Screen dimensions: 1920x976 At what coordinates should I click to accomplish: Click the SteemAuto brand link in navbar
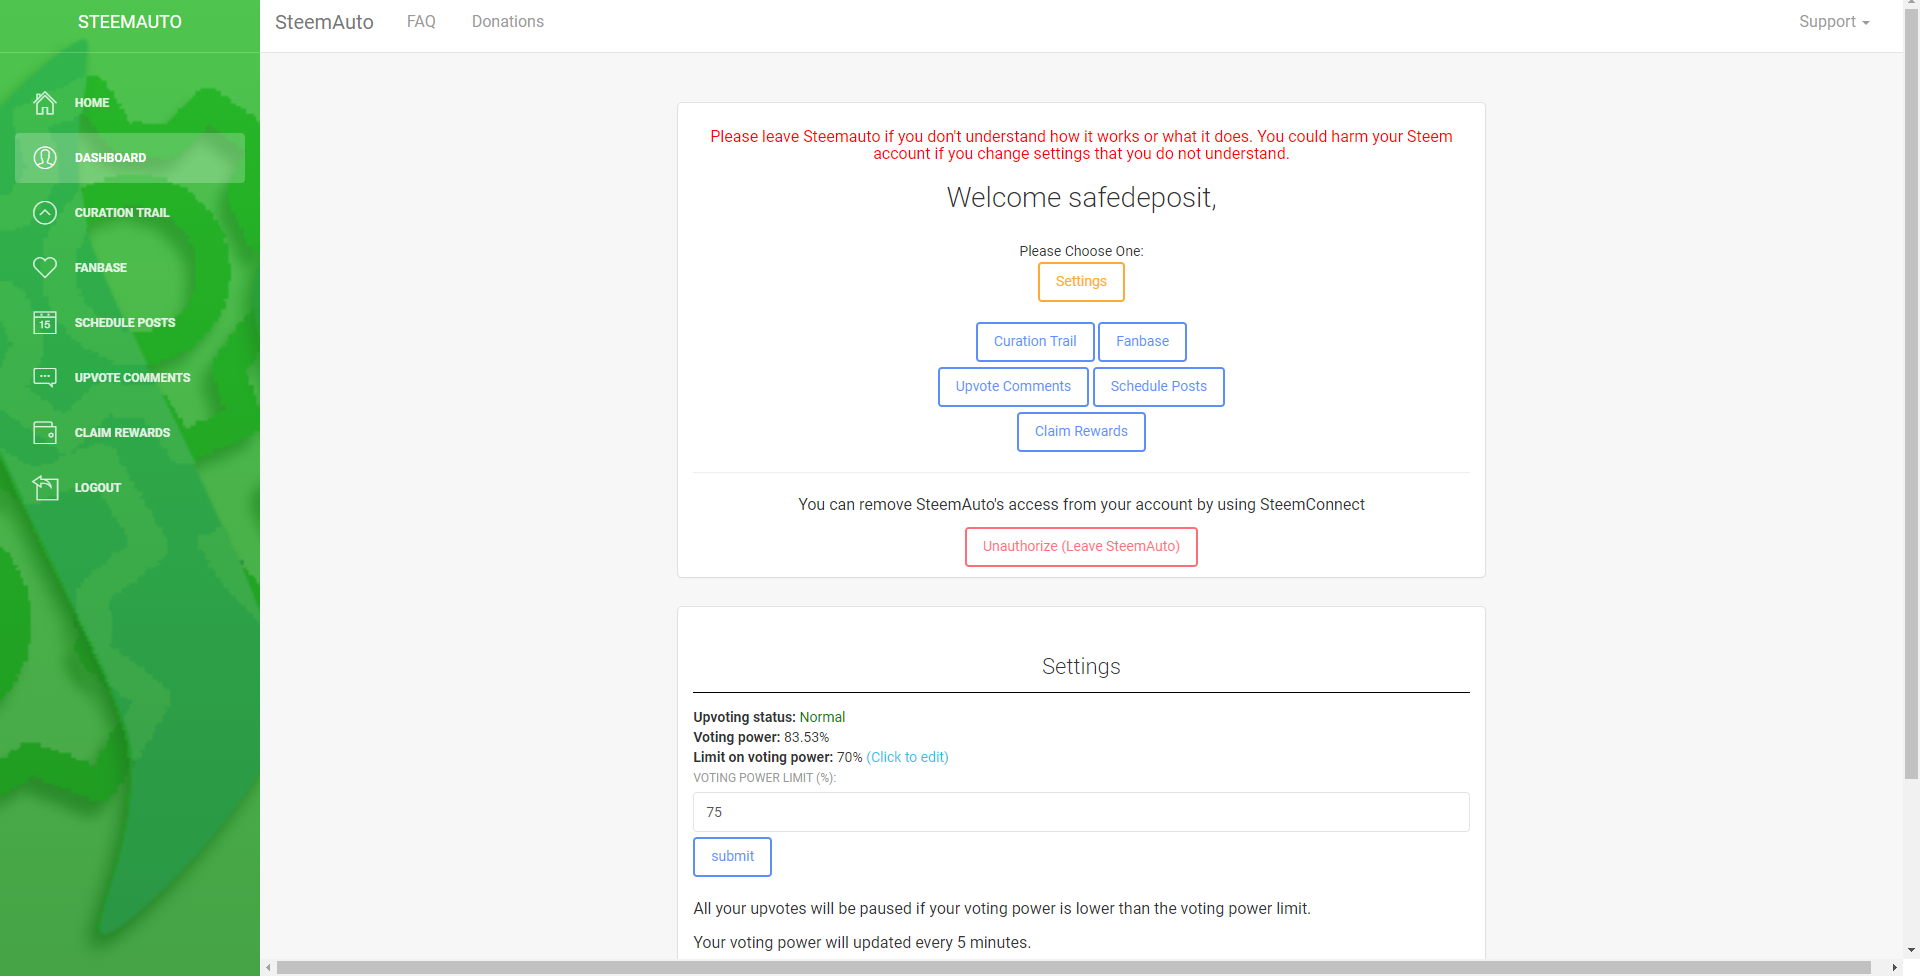[324, 22]
